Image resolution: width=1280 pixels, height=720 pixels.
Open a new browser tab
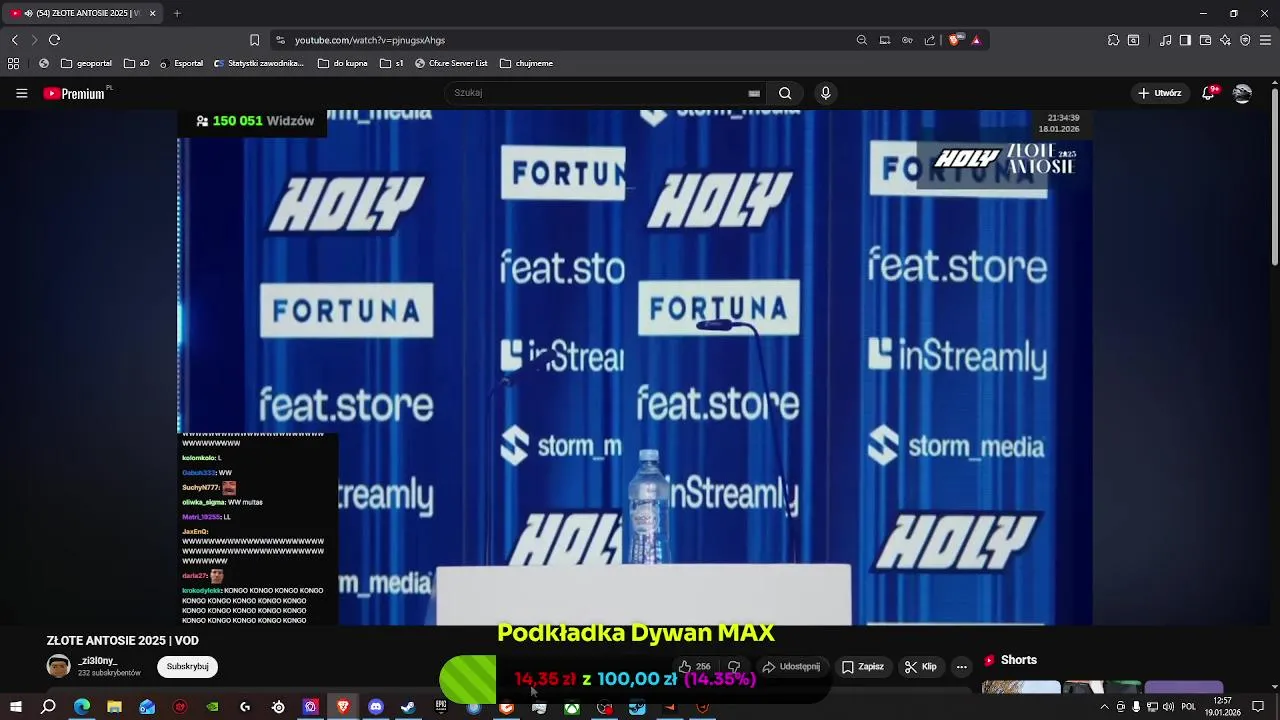coord(177,13)
